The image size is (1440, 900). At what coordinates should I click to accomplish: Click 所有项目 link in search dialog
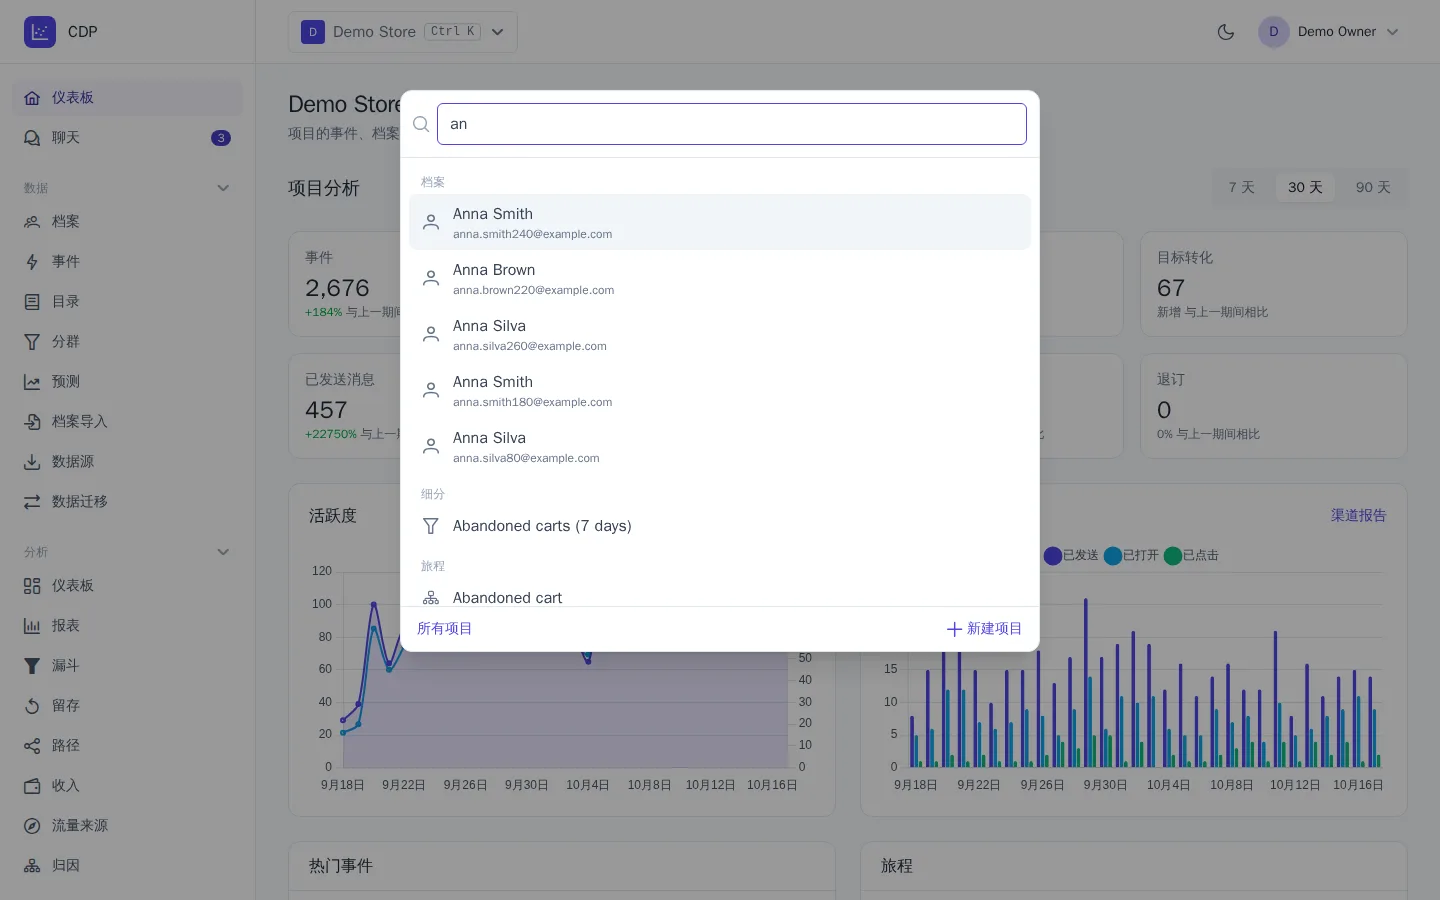point(445,629)
